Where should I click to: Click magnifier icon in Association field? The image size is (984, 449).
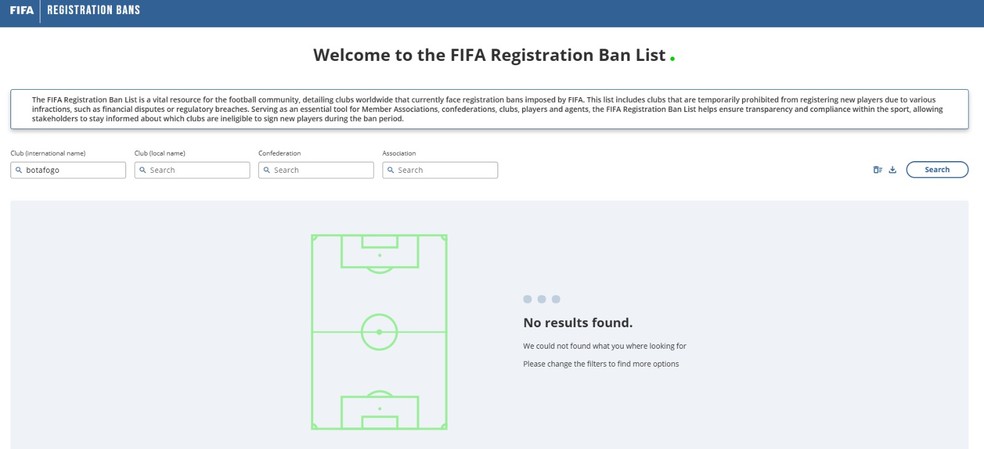coord(391,170)
